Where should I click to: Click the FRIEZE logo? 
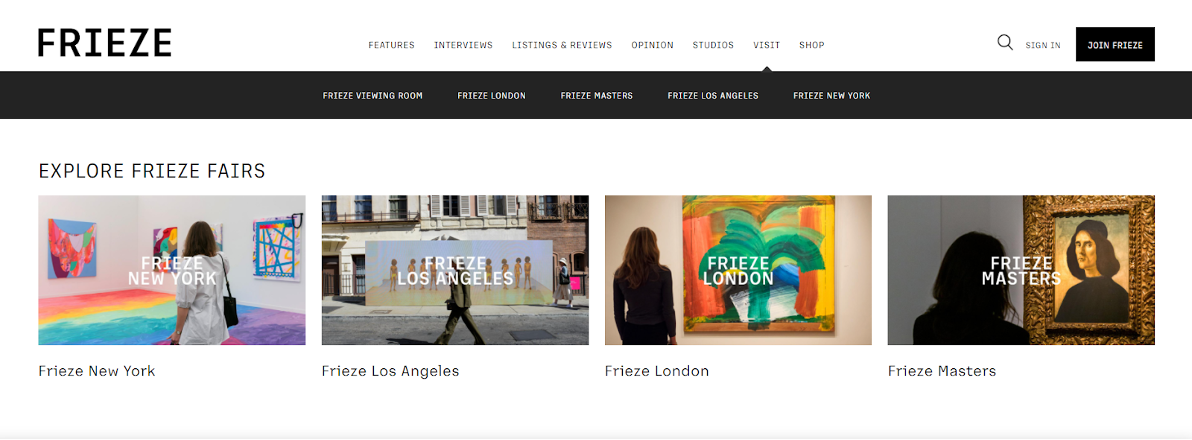[x=105, y=43]
